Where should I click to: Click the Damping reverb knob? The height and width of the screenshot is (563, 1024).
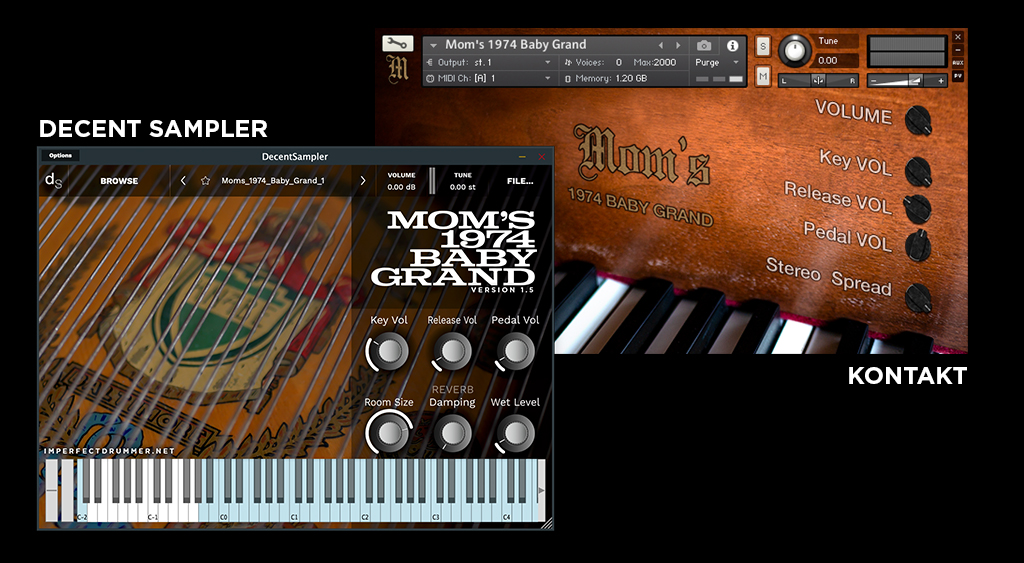click(x=453, y=433)
